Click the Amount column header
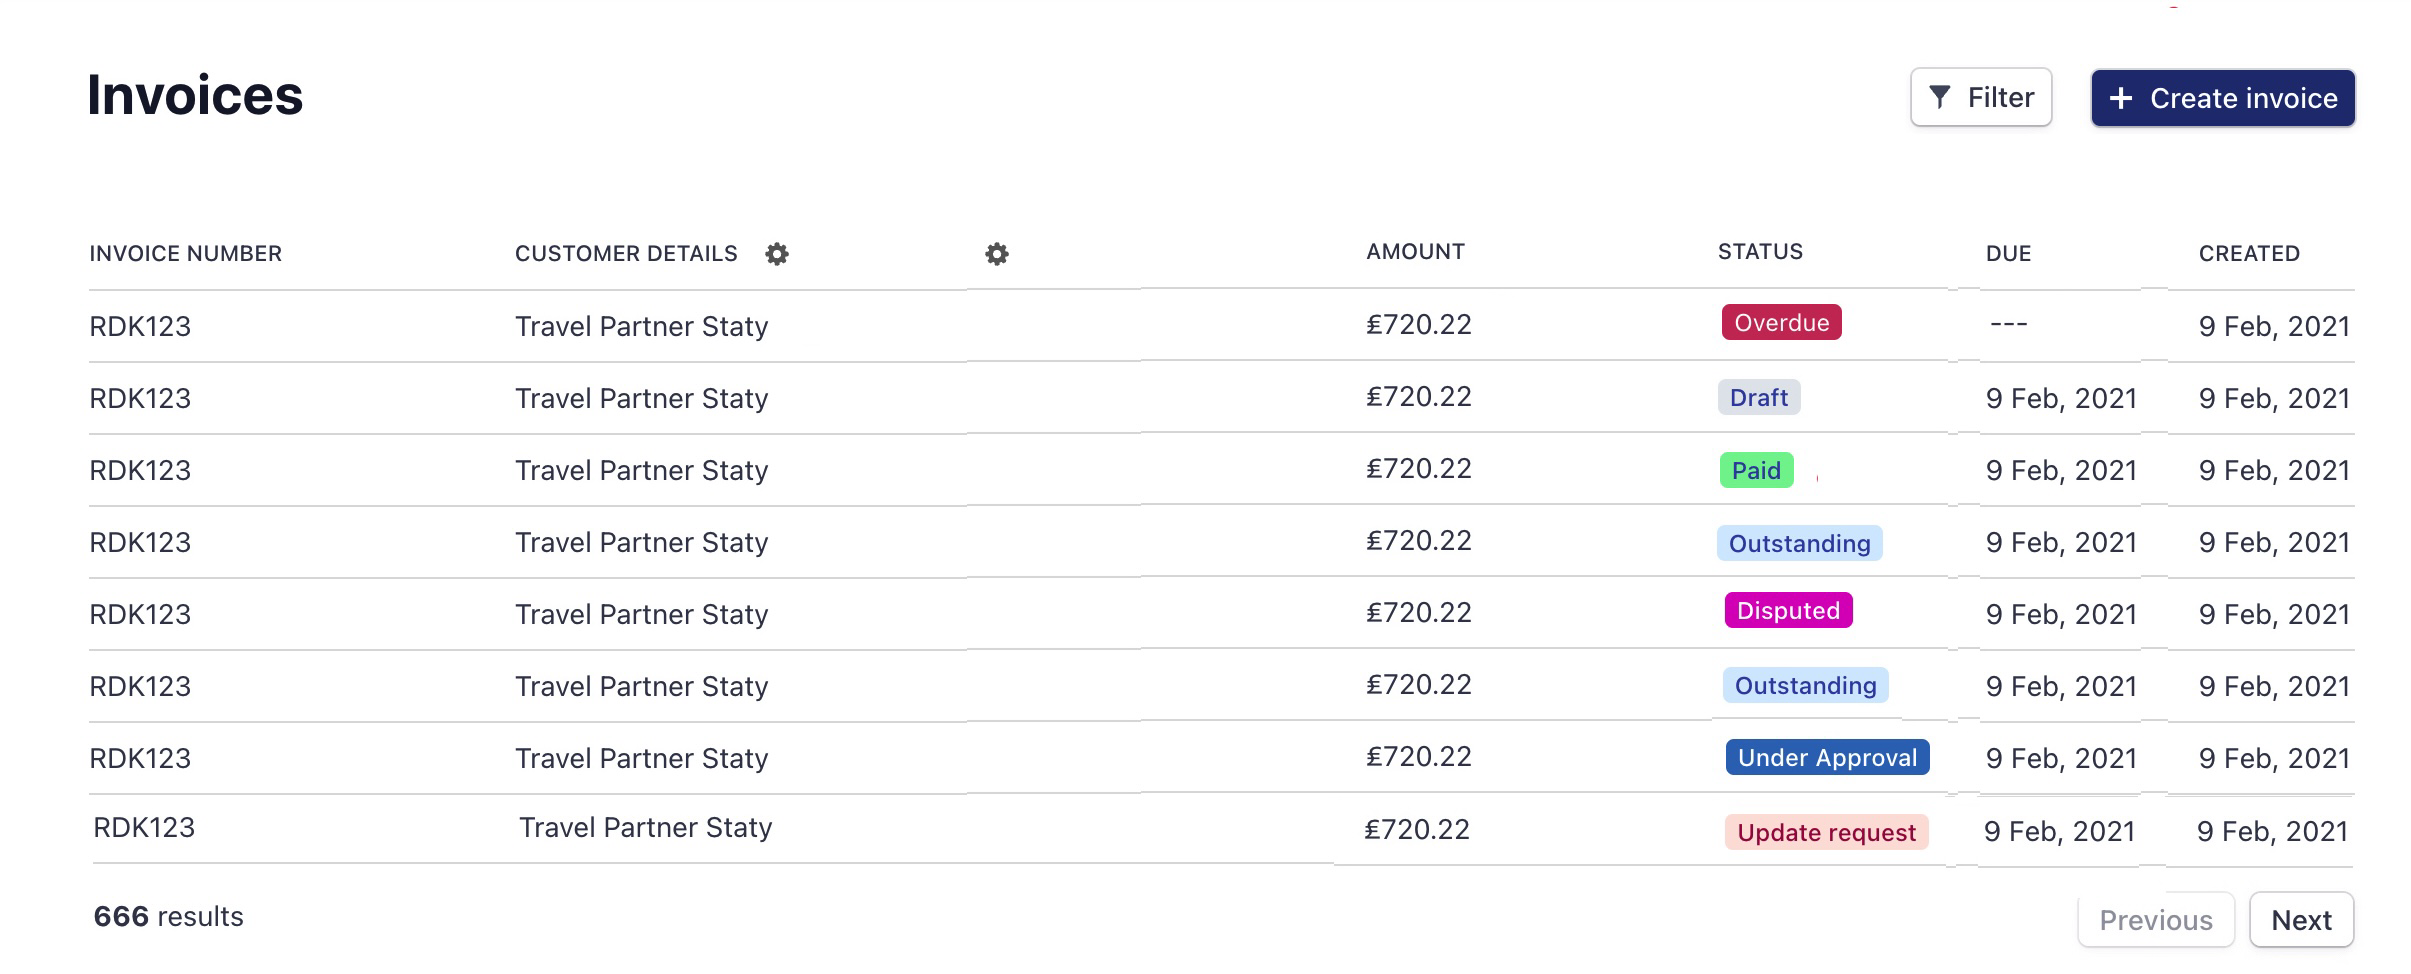The width and height of the screenshot is (2411, 974). coord(1415,252)
